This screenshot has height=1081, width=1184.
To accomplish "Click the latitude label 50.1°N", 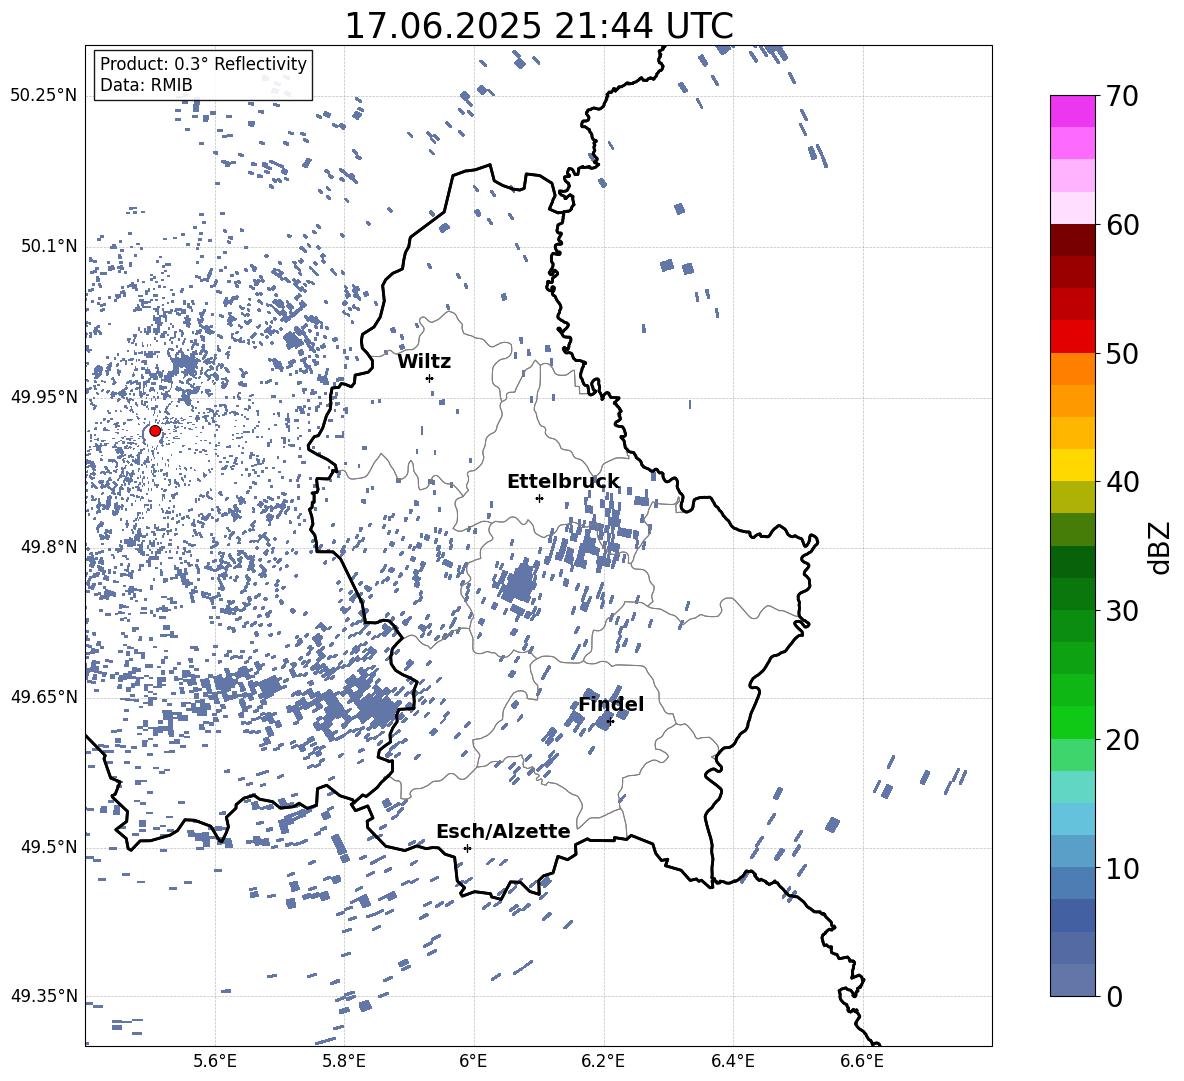I will [49, 247].
